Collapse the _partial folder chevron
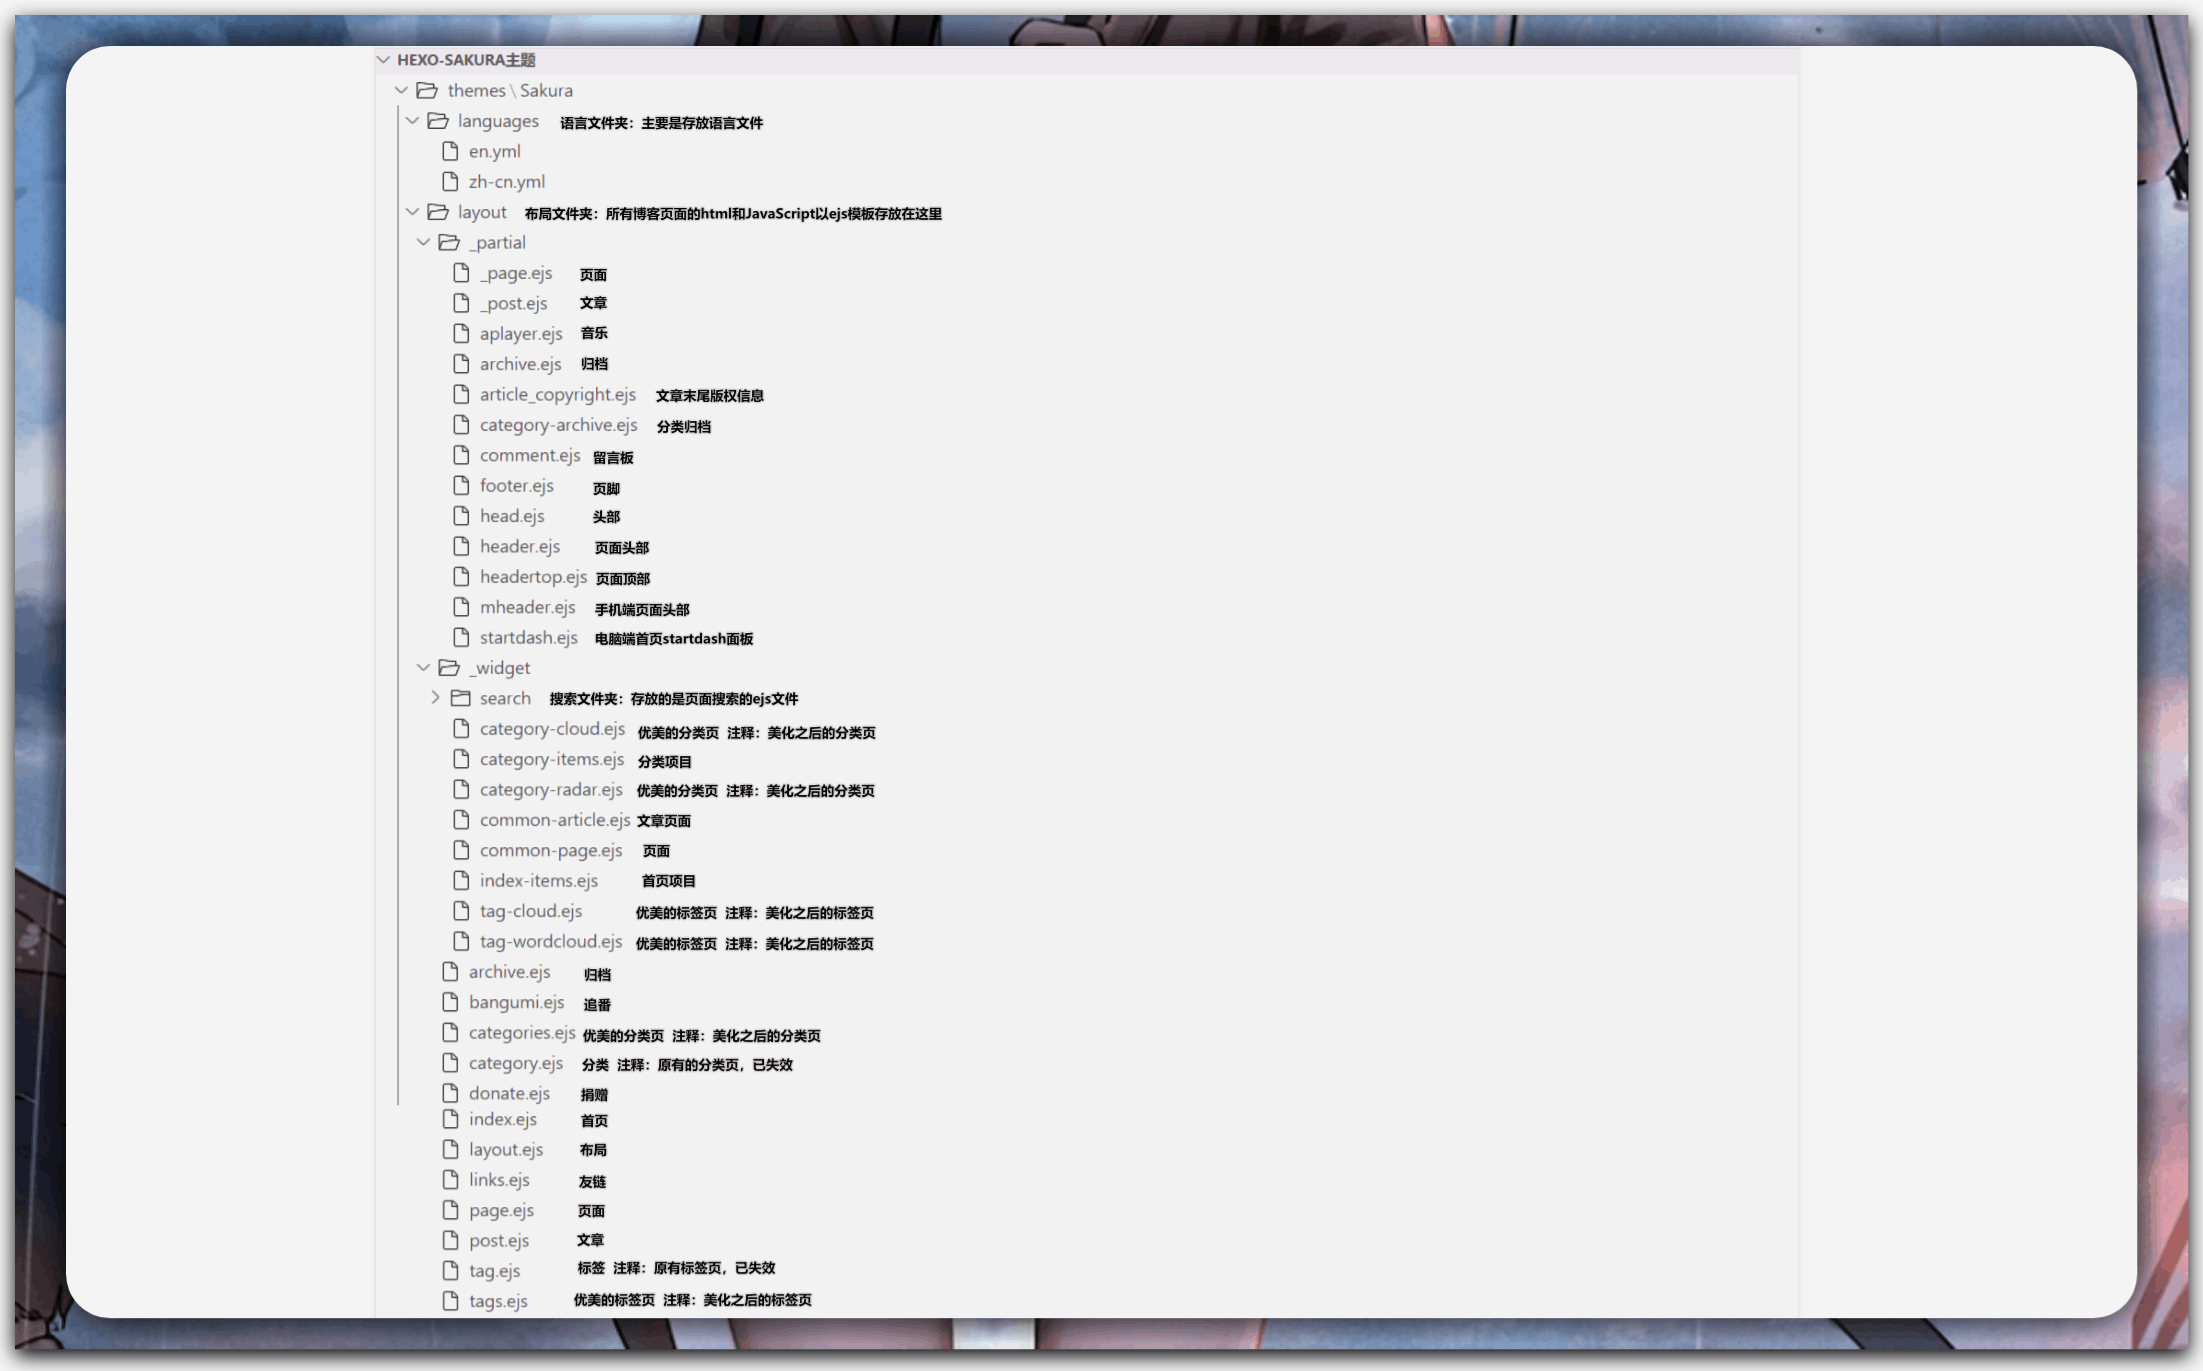The image size is (2203, 1371). click(x=423, y=242)
